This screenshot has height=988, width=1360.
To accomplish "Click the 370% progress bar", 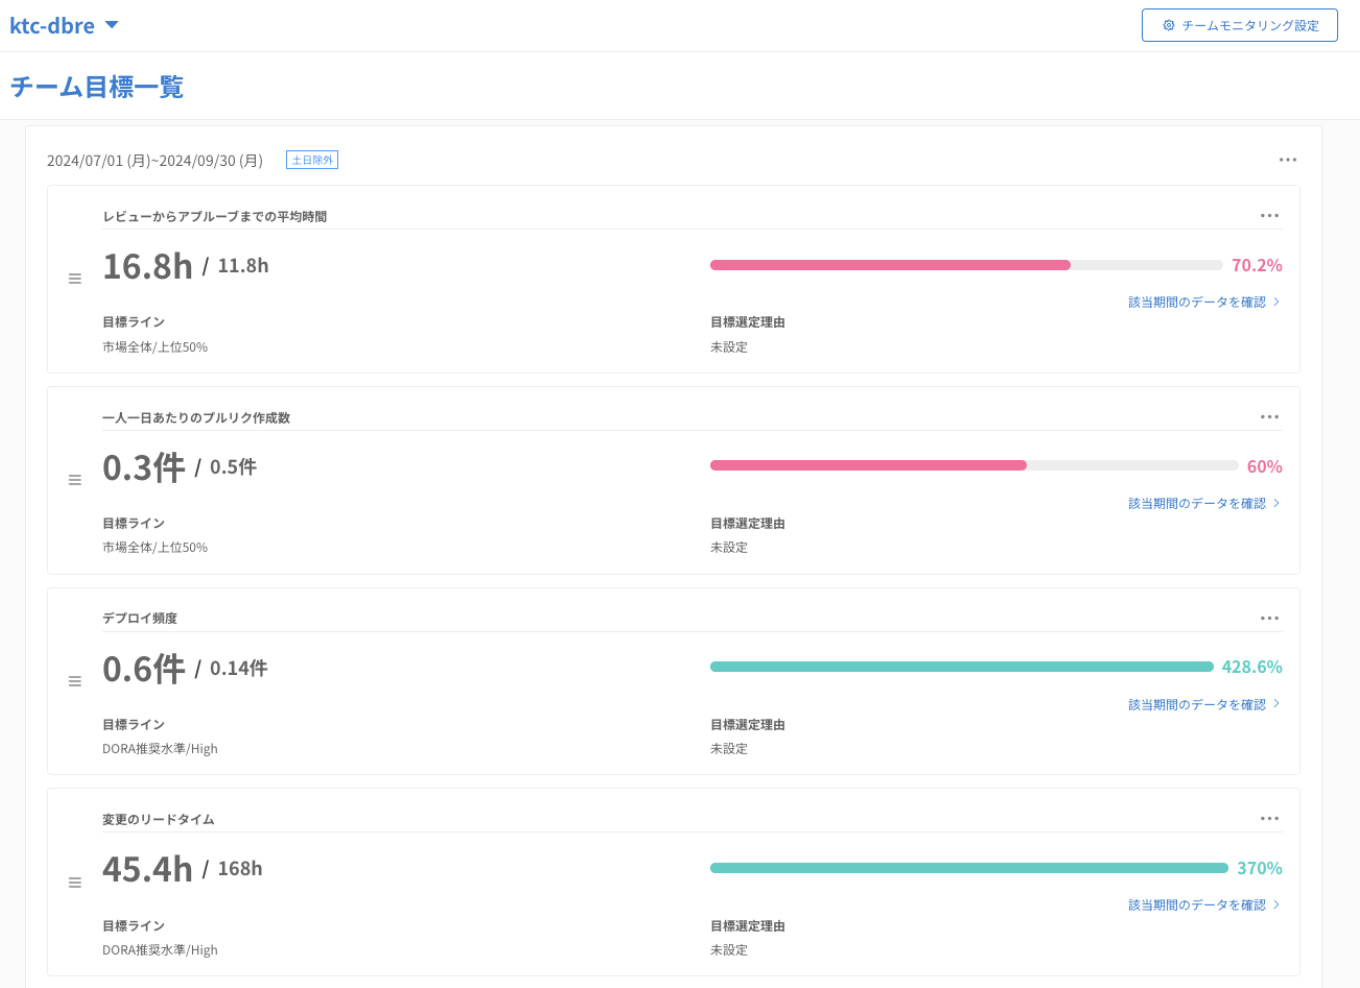I will point(969,868).
